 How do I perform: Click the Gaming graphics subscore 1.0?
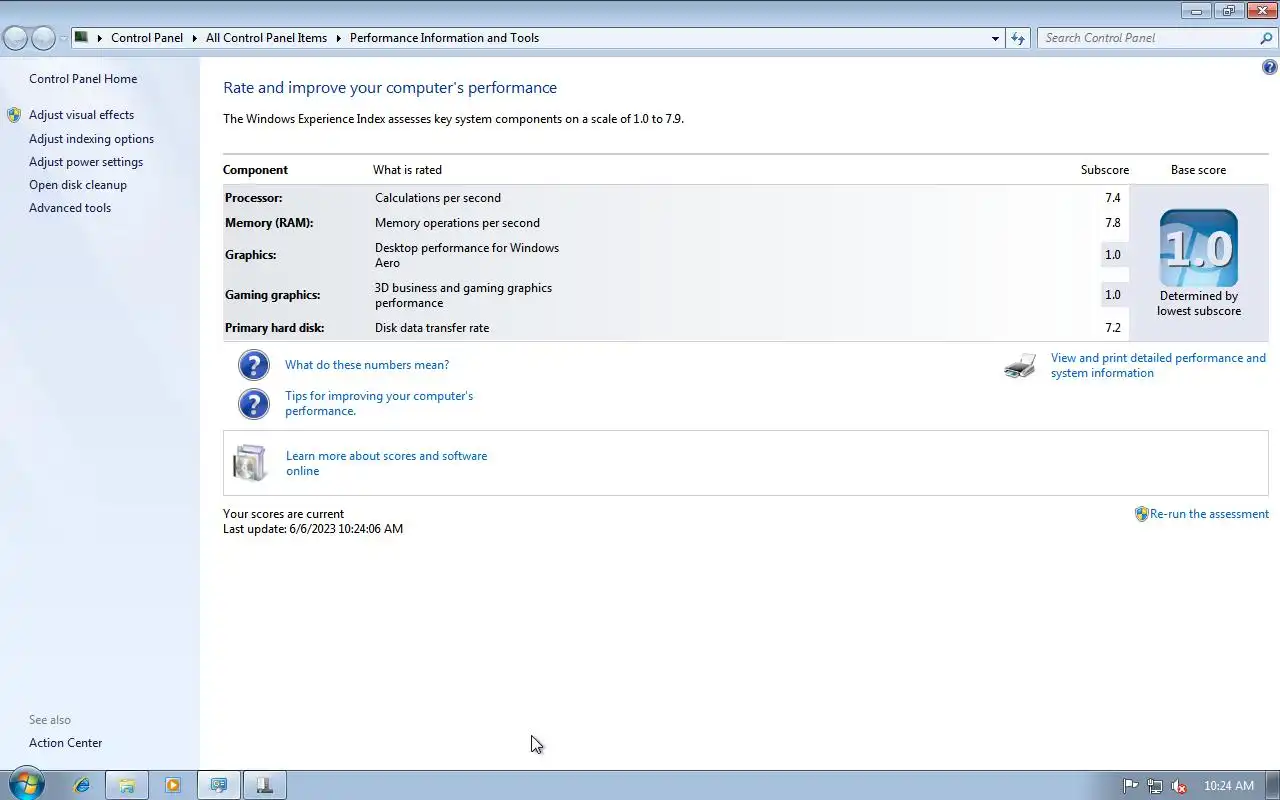(1113, 295)
